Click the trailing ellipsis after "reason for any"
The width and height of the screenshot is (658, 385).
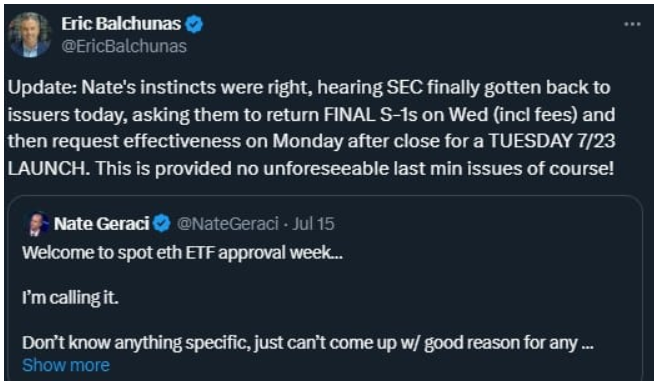(588, 344)
